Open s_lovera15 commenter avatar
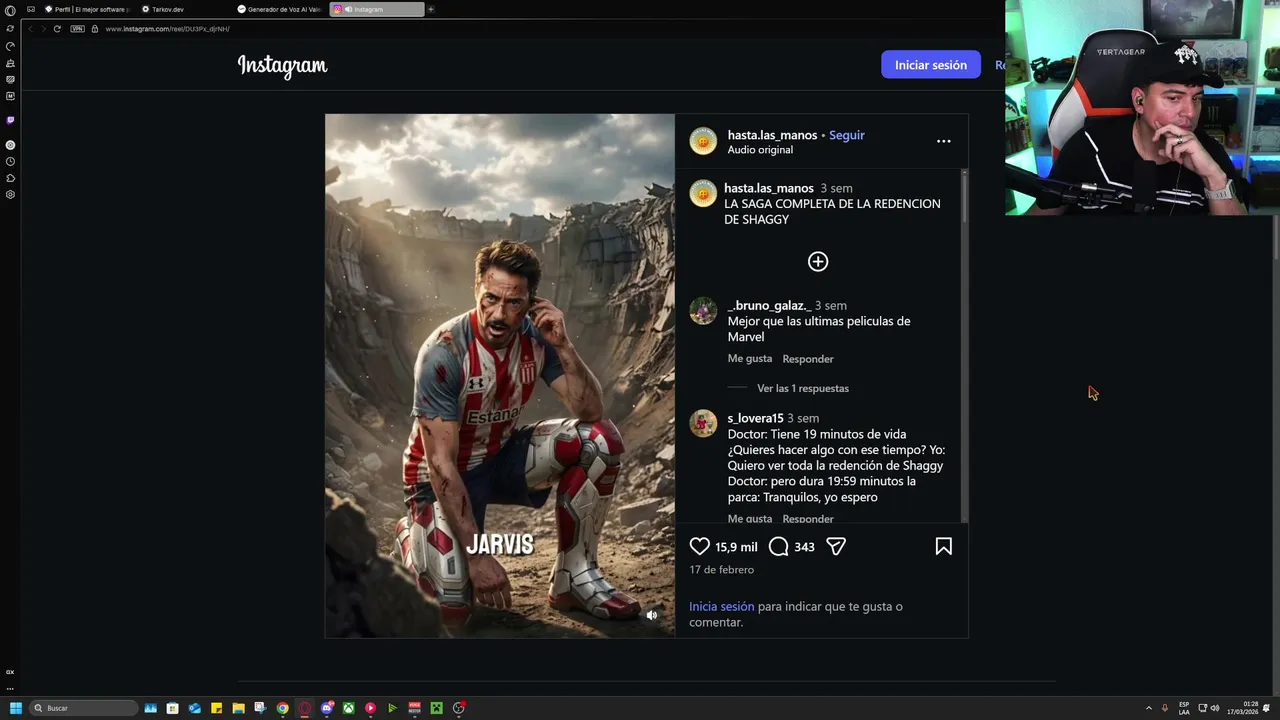Screen dimensions: 1280x720 (x=703, y=423)
